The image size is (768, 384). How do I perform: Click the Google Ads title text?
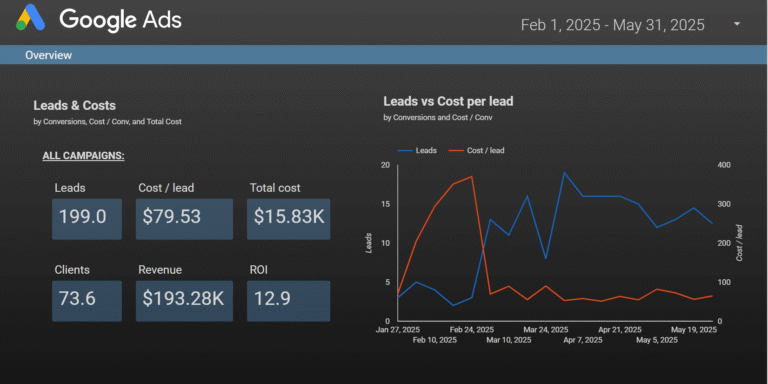pos(120,19)
